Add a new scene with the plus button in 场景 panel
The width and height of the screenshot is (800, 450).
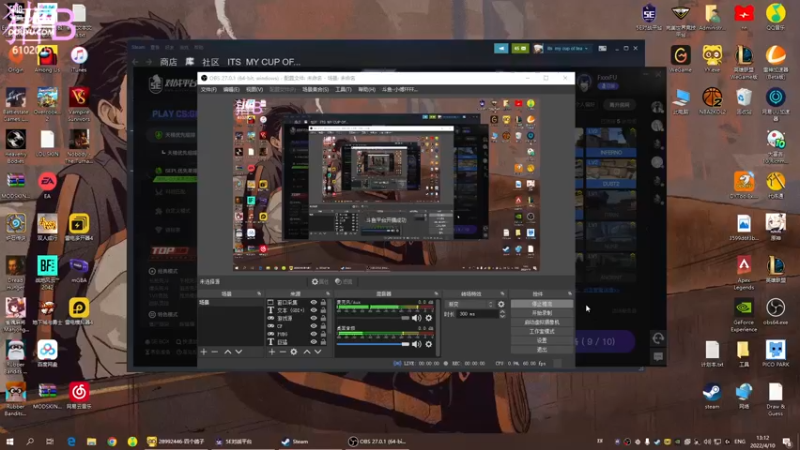(x=204, y=352)
